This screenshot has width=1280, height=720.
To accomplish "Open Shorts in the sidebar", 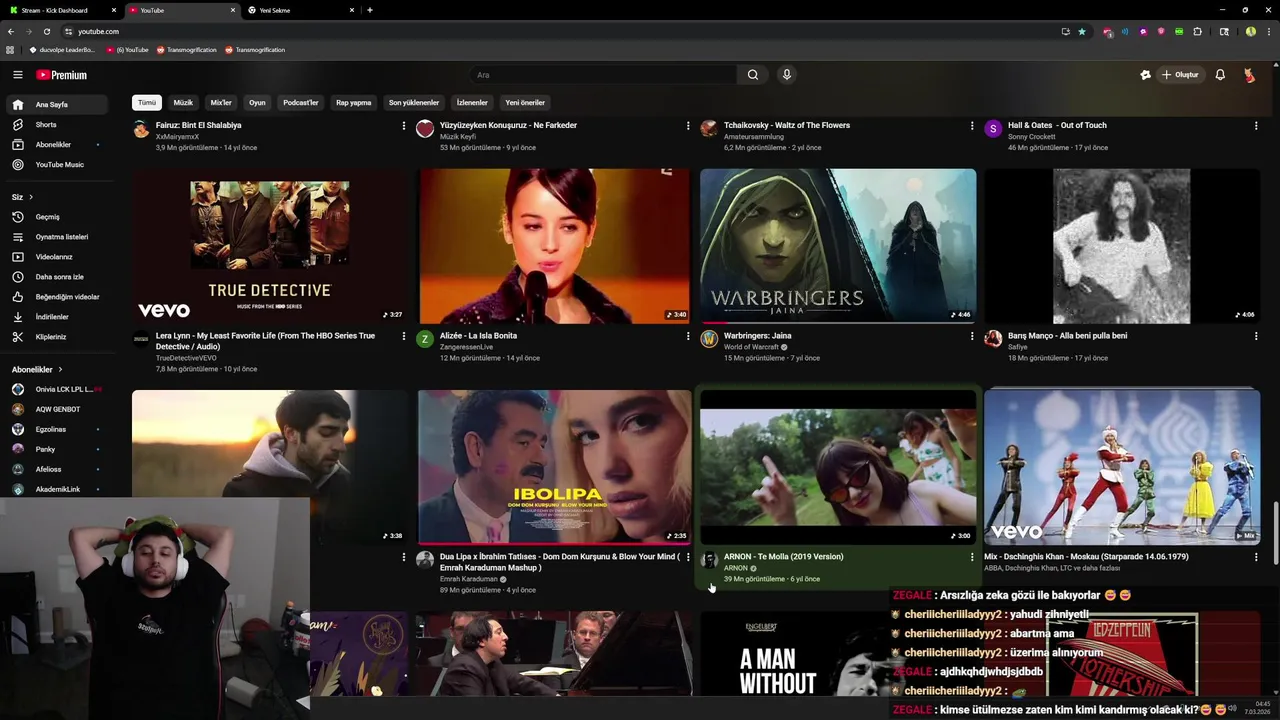I will [56, 125].
